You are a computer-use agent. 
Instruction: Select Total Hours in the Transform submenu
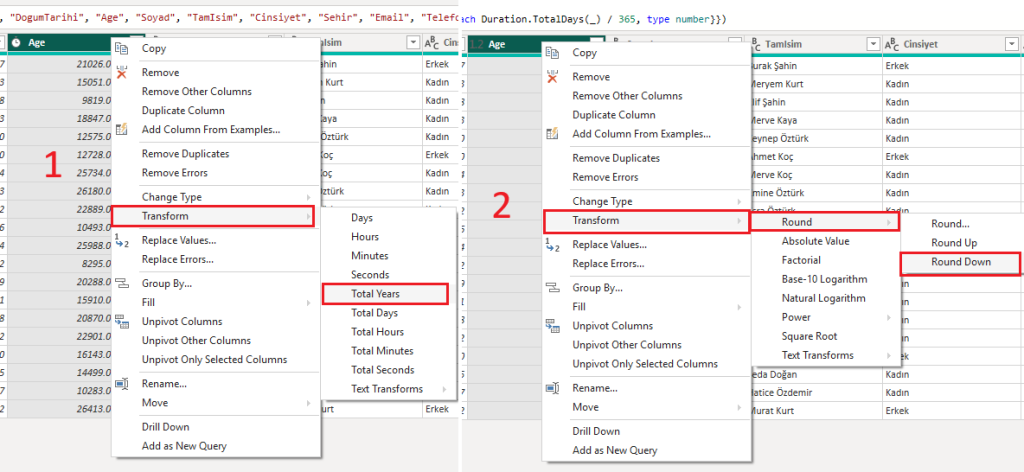377,332
